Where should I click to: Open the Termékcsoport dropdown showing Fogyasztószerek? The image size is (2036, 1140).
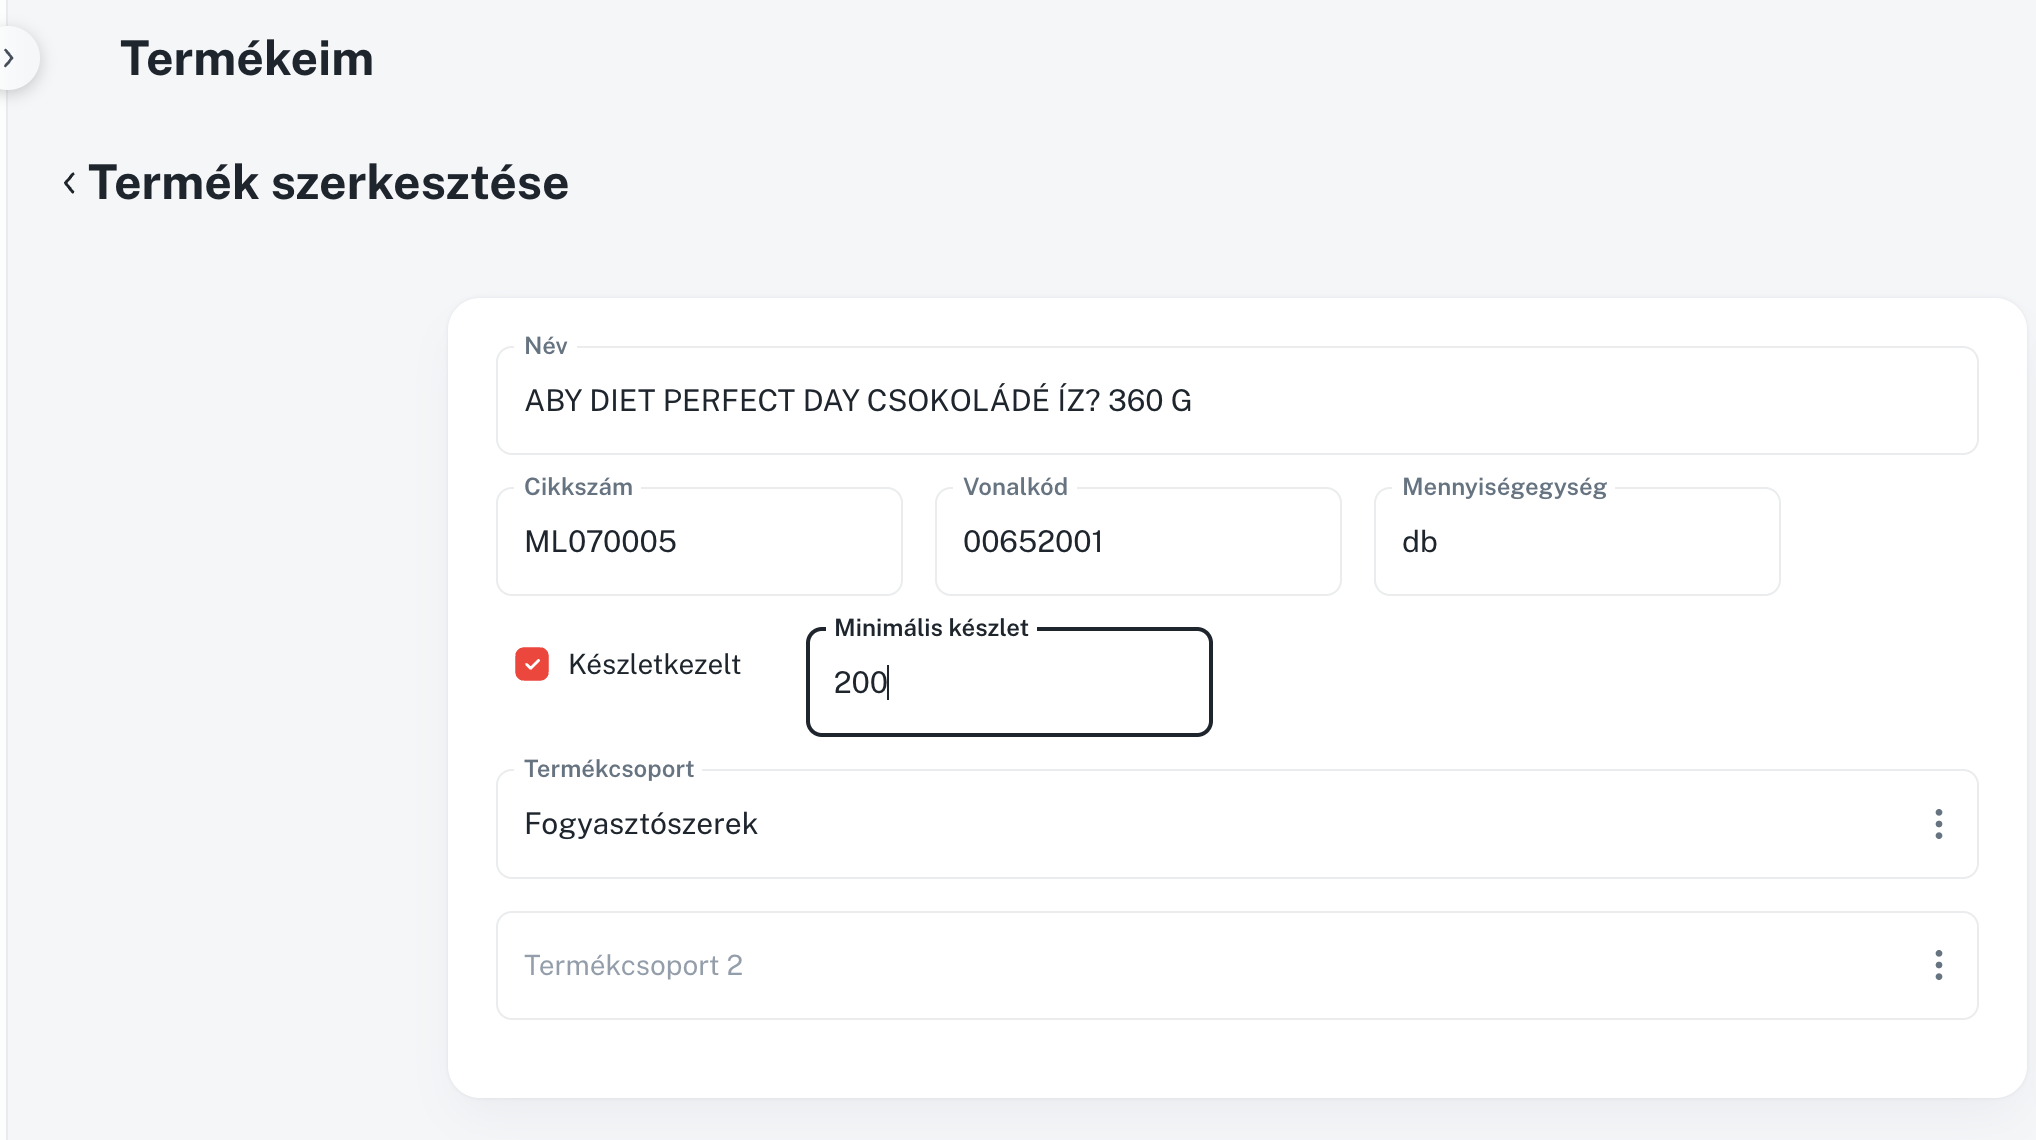pos(1200,824)
